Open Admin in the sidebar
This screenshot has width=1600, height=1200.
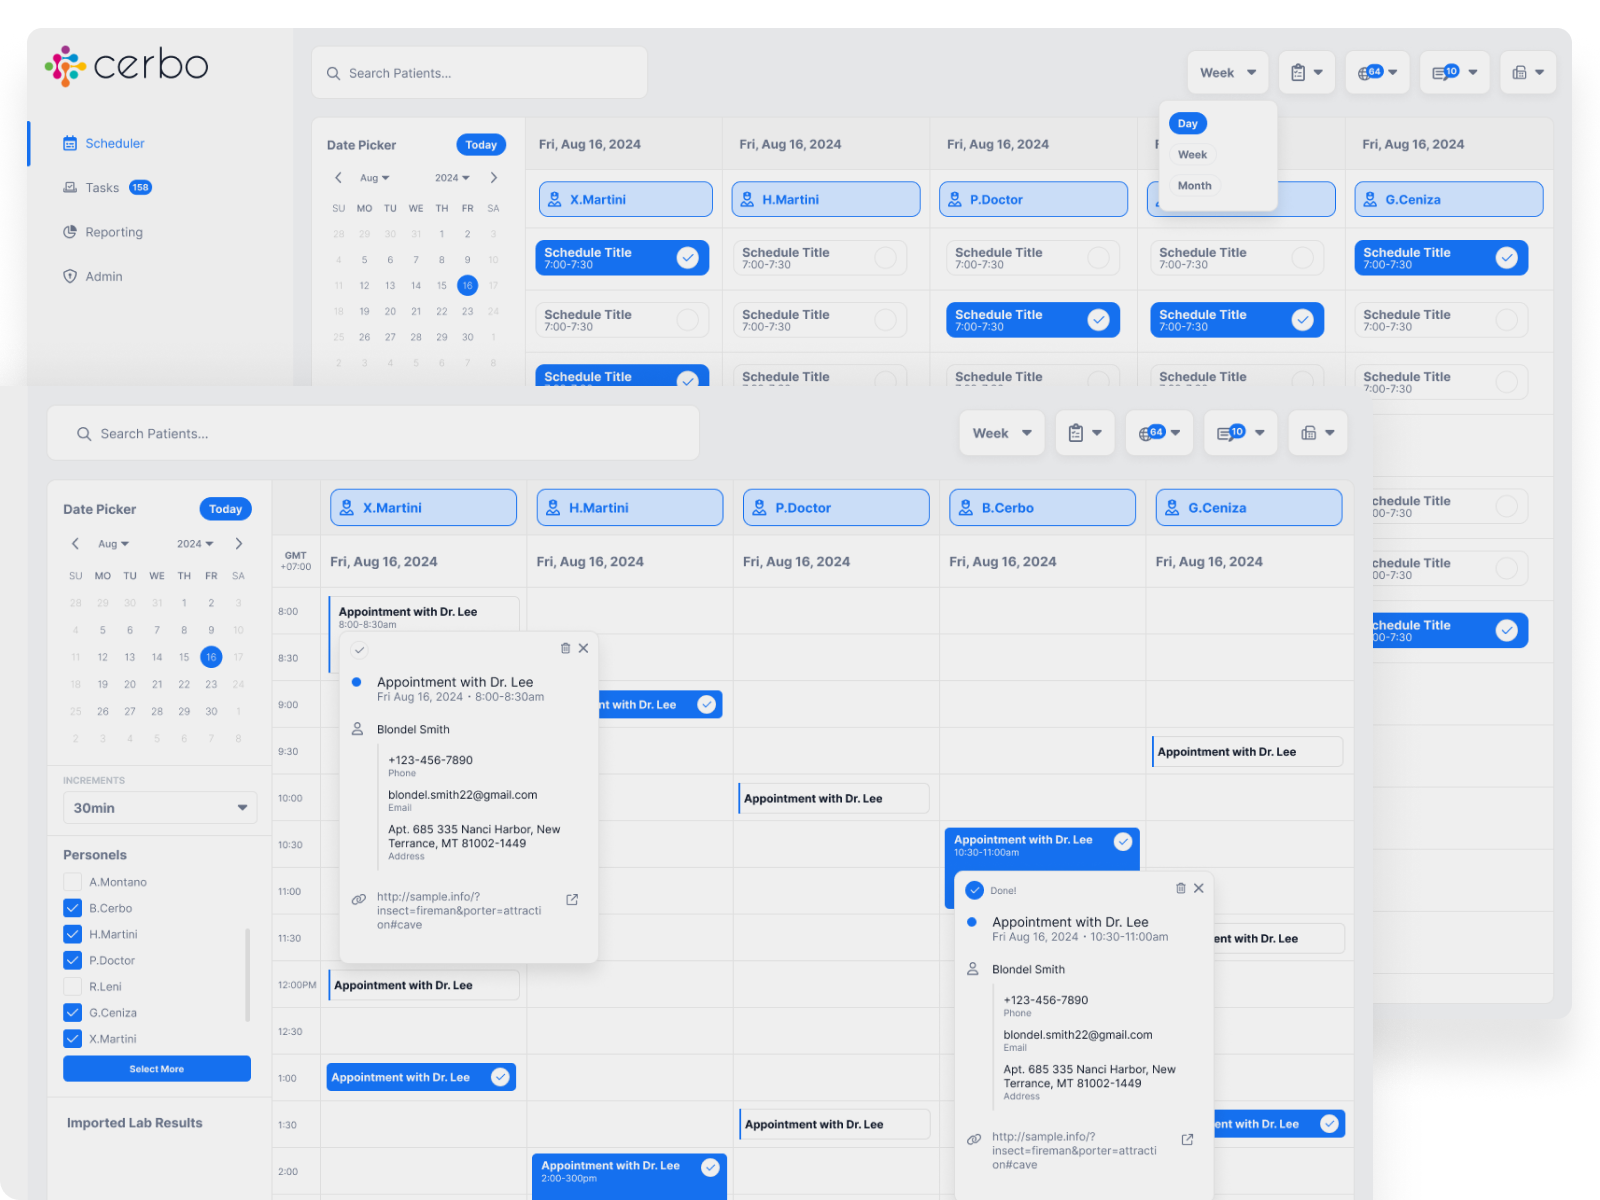tap(104, 277)
